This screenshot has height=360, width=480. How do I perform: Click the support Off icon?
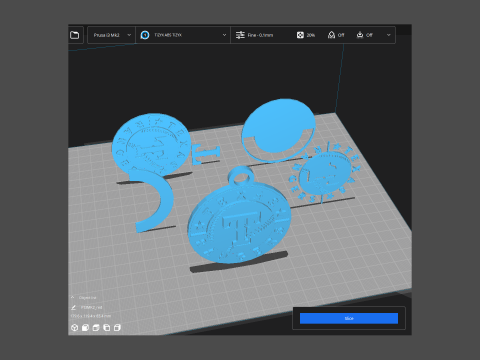(331, 35)
